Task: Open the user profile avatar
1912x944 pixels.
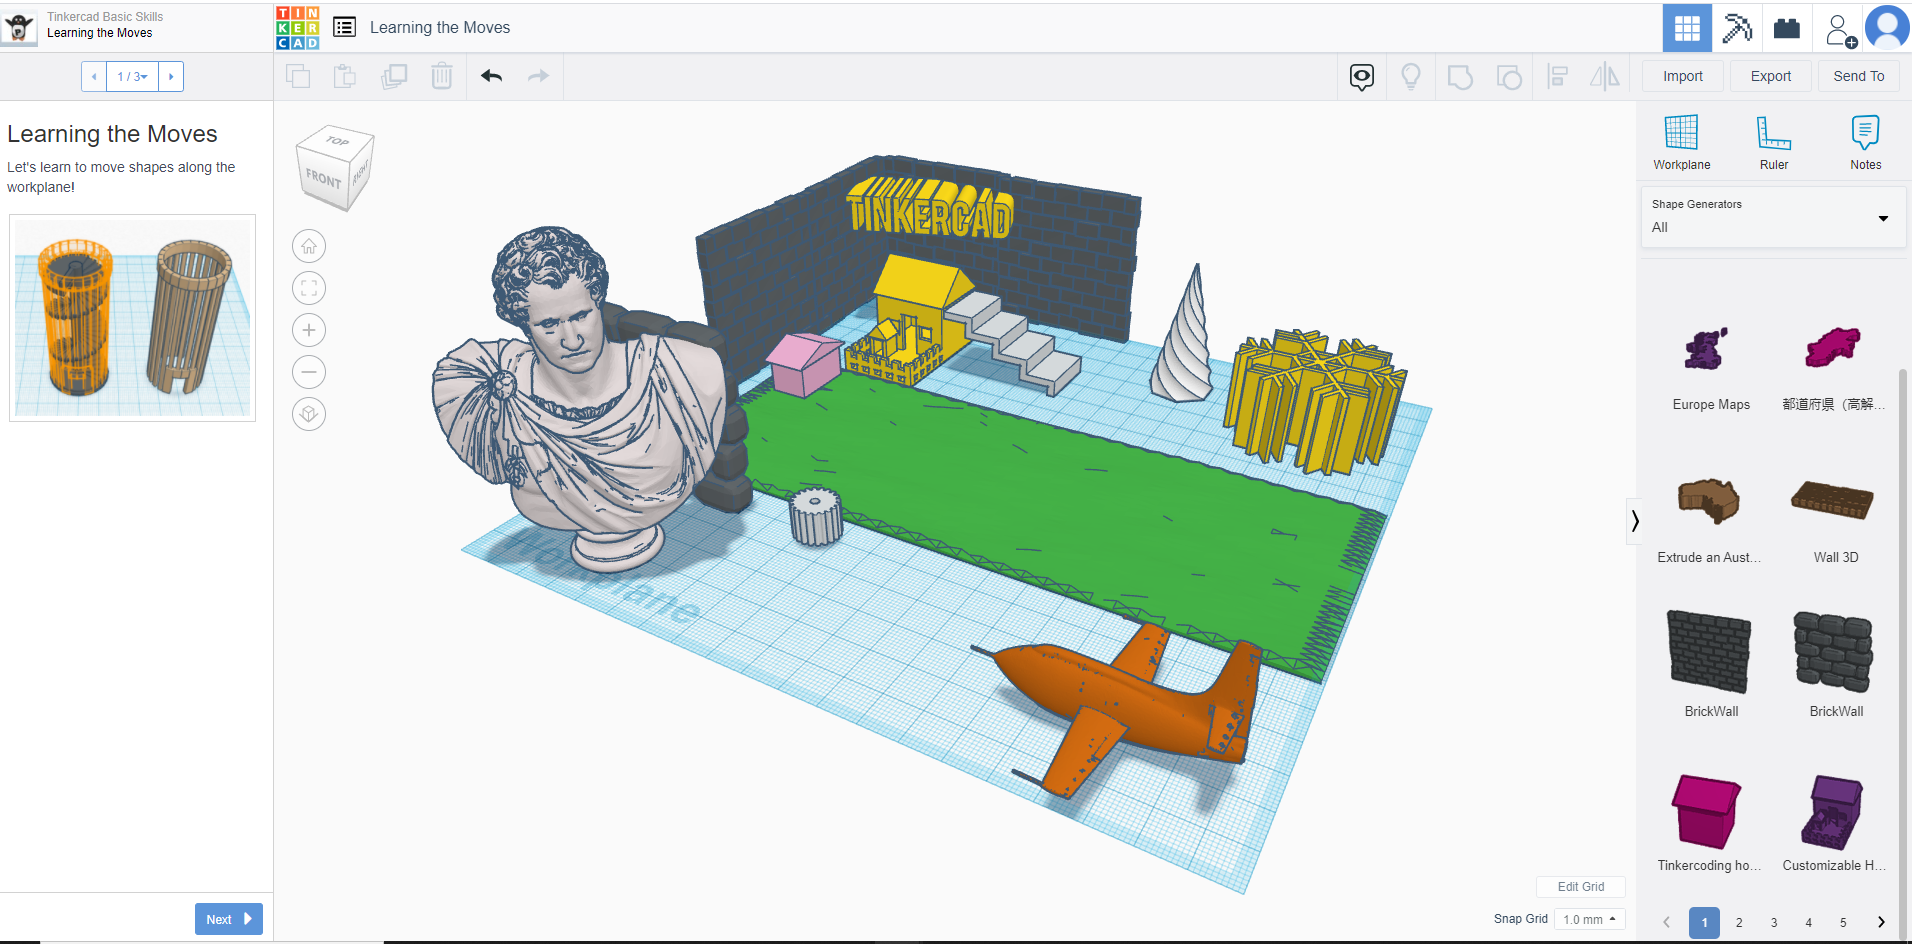Action: [x=1887, y=27]
